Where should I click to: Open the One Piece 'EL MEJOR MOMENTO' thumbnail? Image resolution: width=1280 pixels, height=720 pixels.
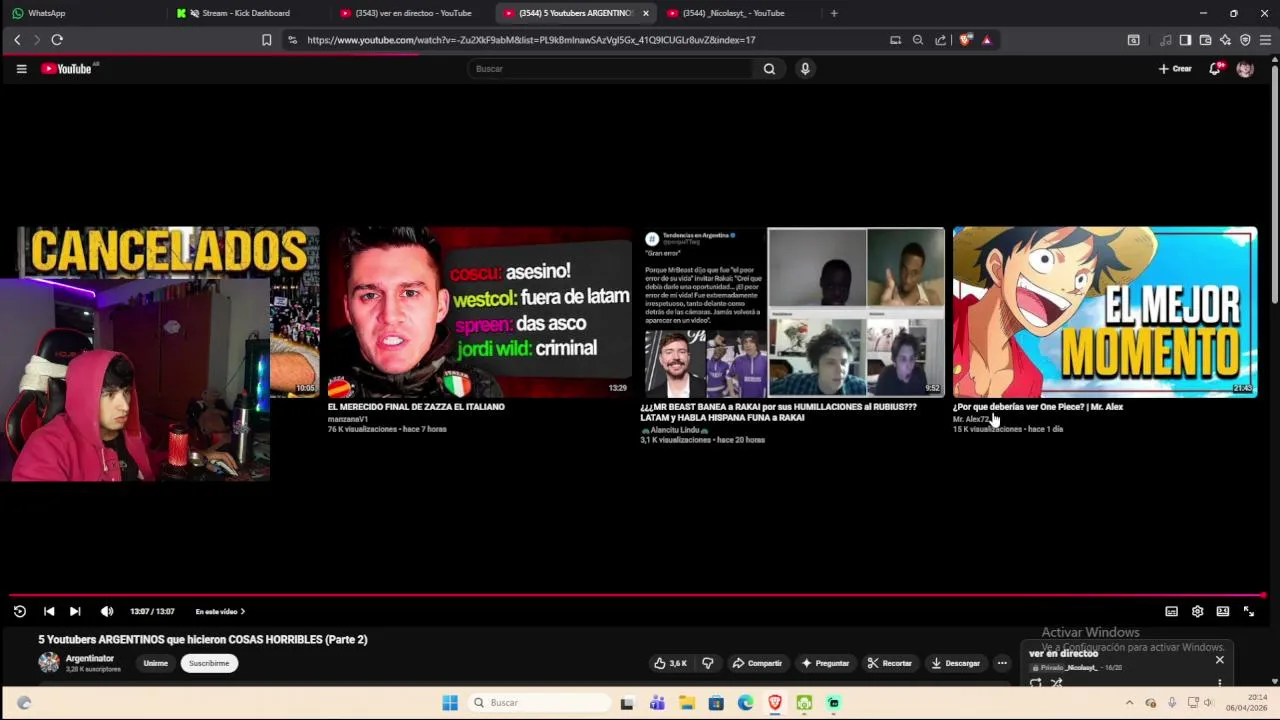pyautogui.click(x=1105, y=312)
